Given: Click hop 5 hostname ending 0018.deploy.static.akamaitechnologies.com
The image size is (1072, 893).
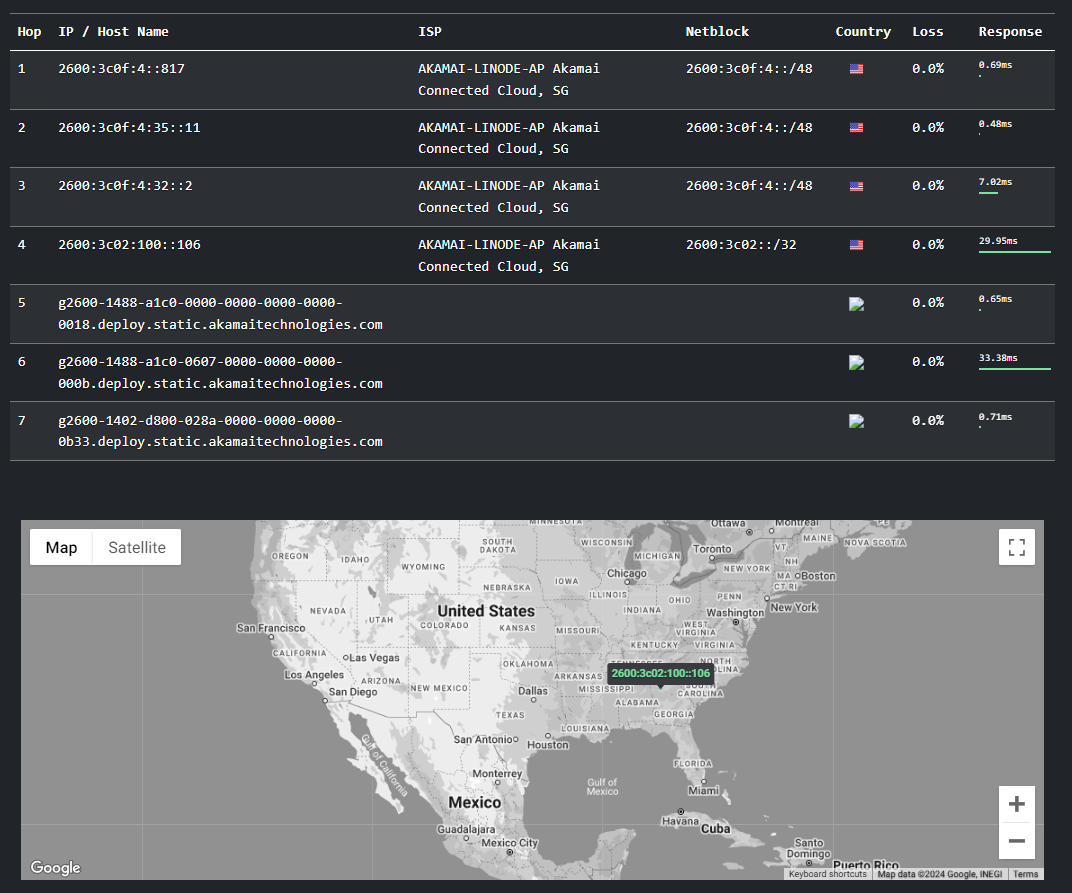Looking at the screenshot, I should [220, 314].
